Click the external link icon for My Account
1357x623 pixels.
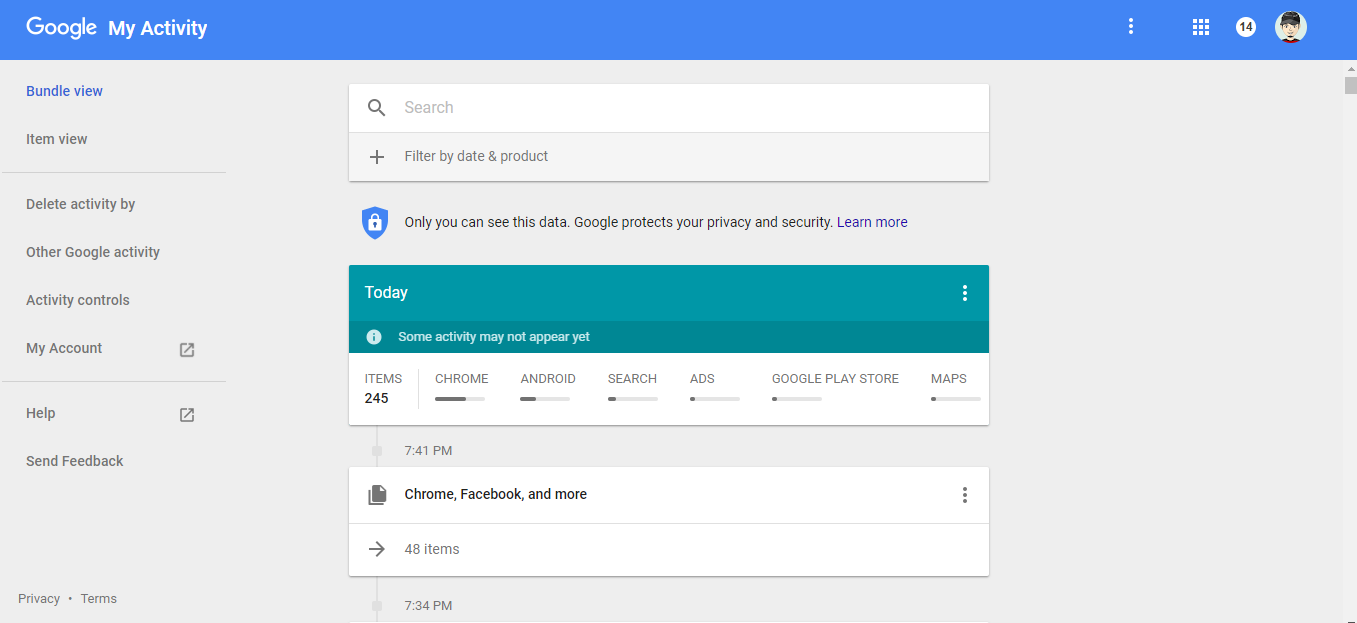tap(187, 350)
